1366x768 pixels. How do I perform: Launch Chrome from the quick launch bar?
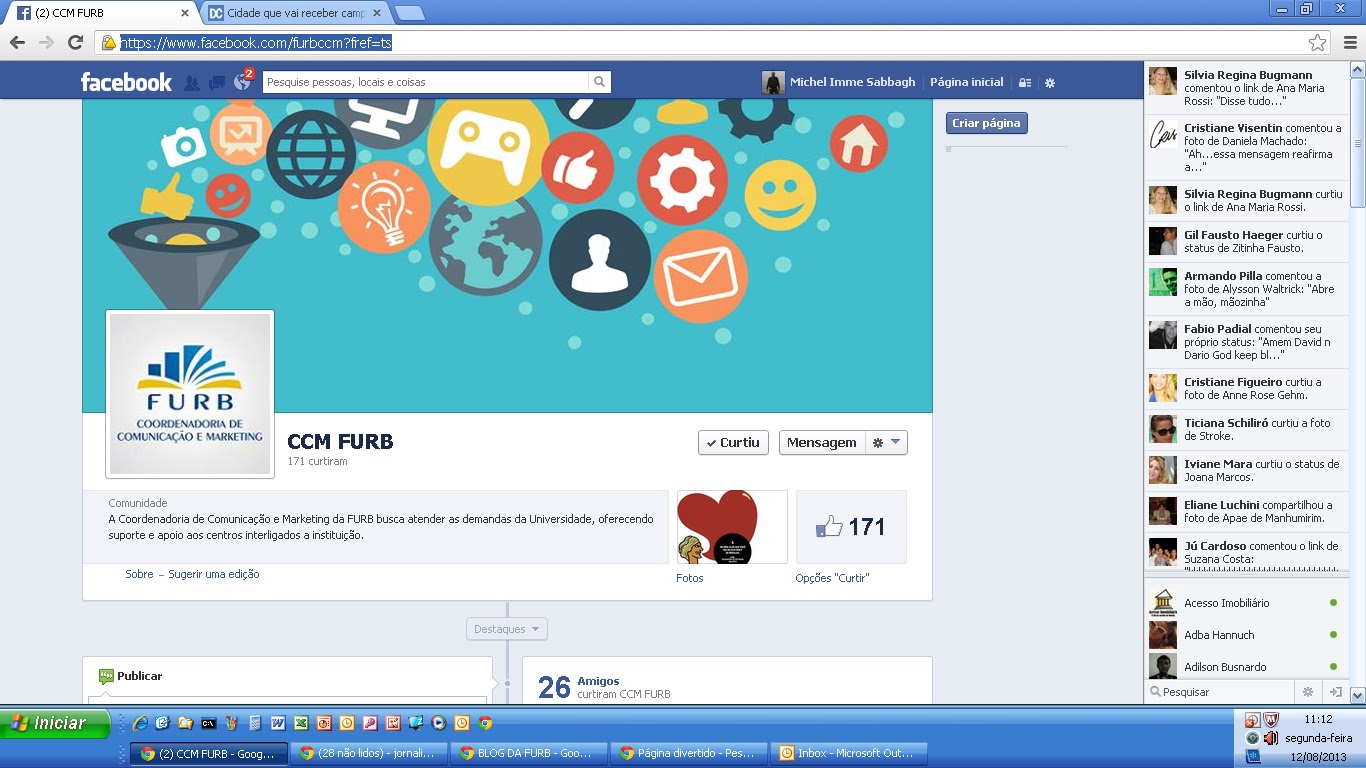(x=485, y=722)
